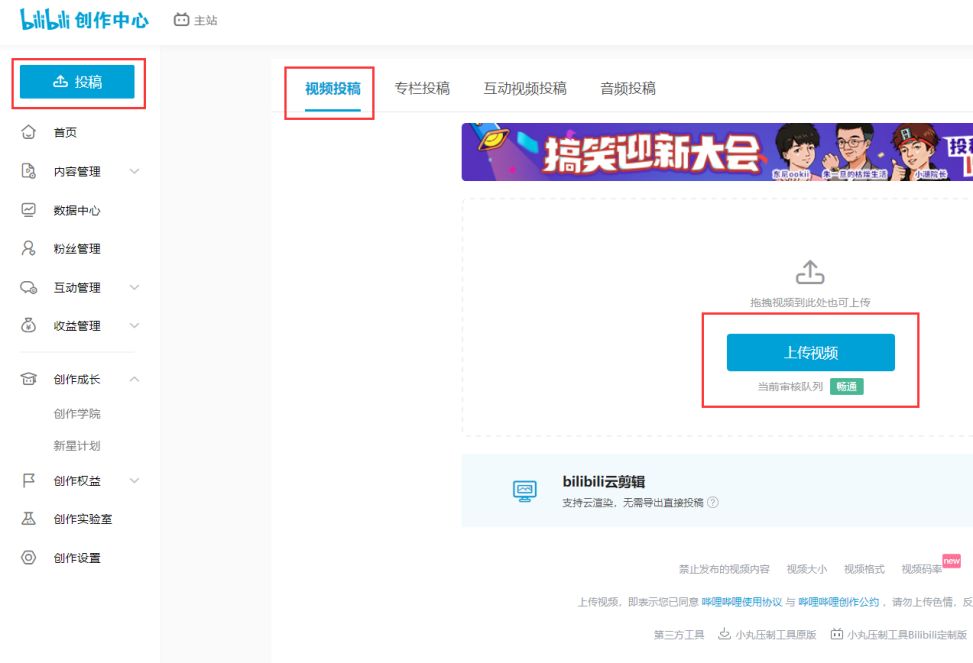973x663 pixels.
Task: Click the blue 上传视频 button
Action: 810,353
